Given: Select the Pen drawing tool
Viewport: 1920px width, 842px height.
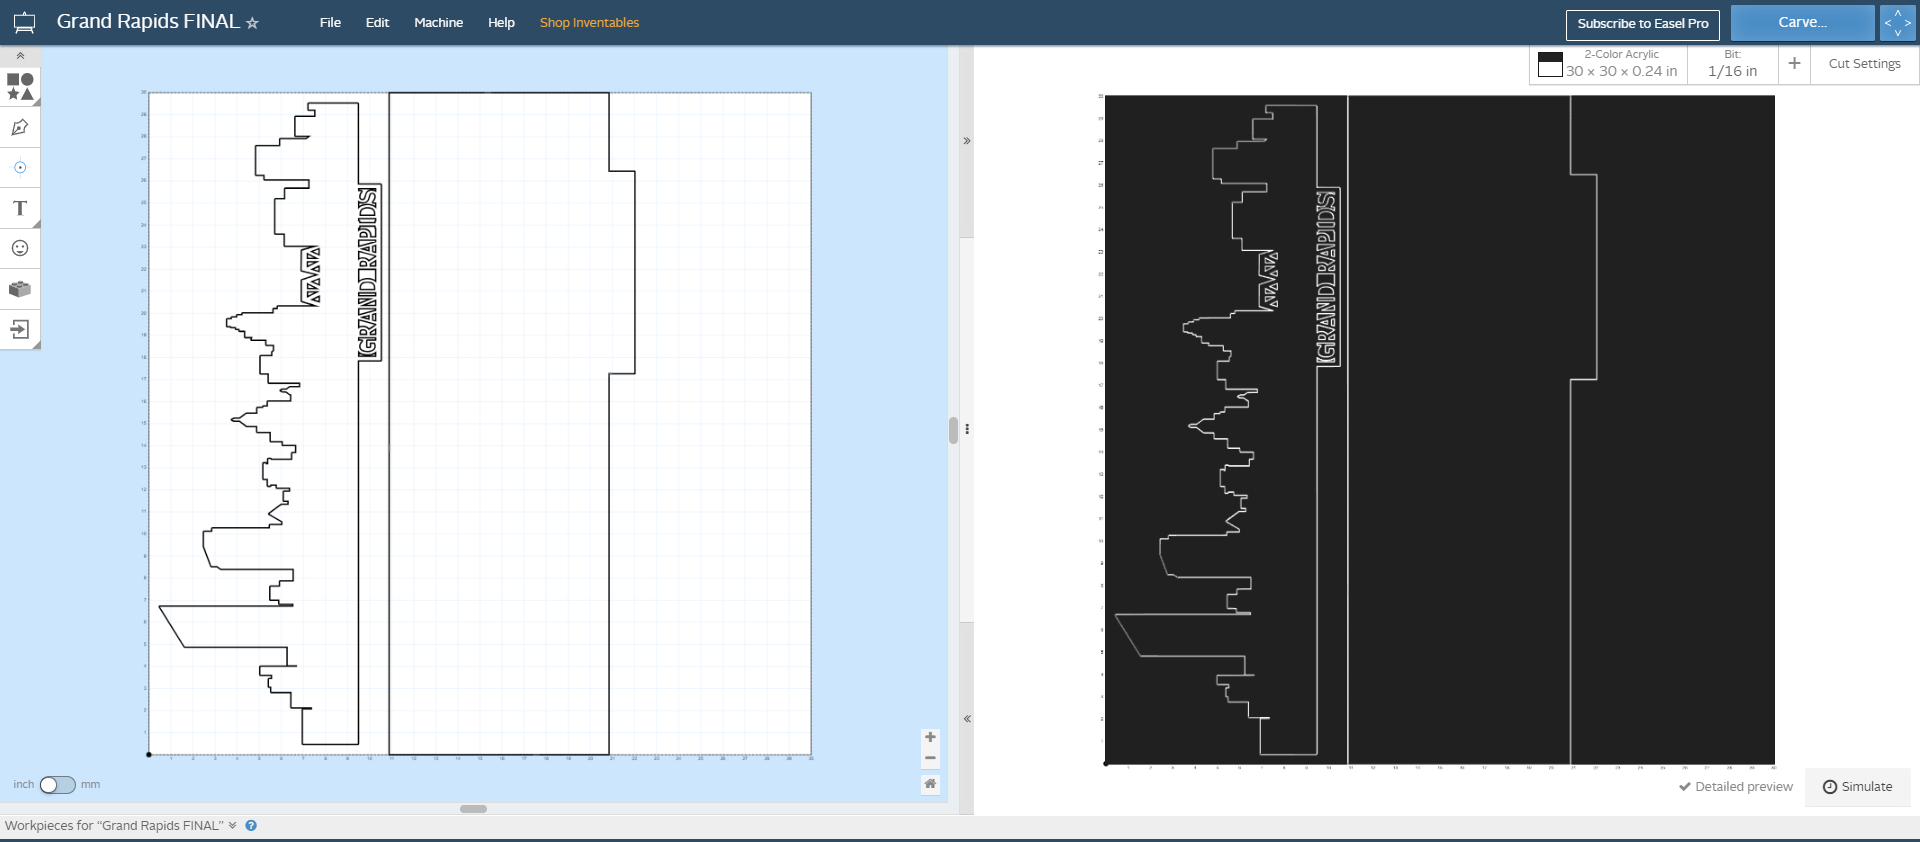Looking at the screenshot, I should pyautogui.click(x=20, y=127).
